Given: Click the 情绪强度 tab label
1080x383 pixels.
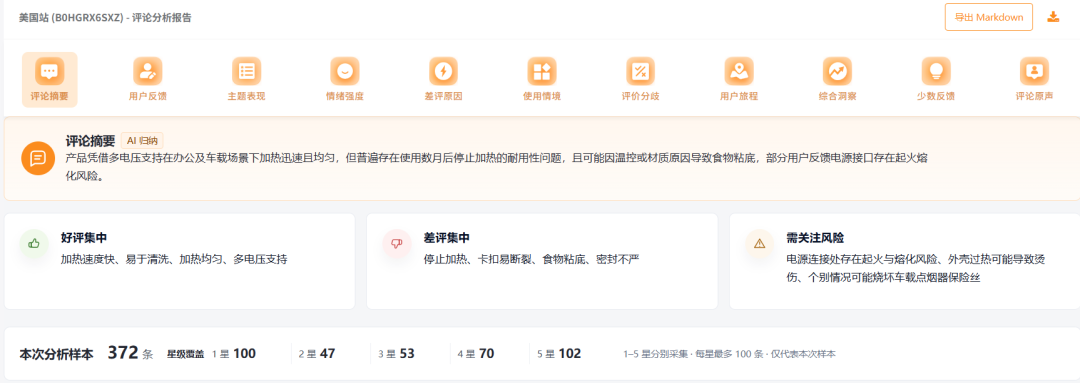Looking at the screenshot, I should 345,96.
